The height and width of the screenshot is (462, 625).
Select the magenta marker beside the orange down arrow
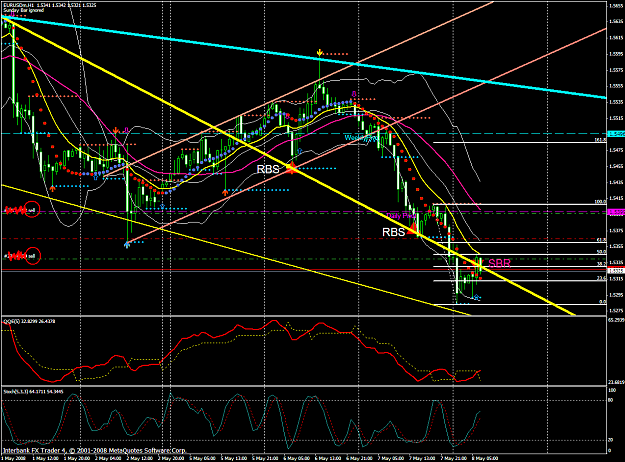click(126, 130)
